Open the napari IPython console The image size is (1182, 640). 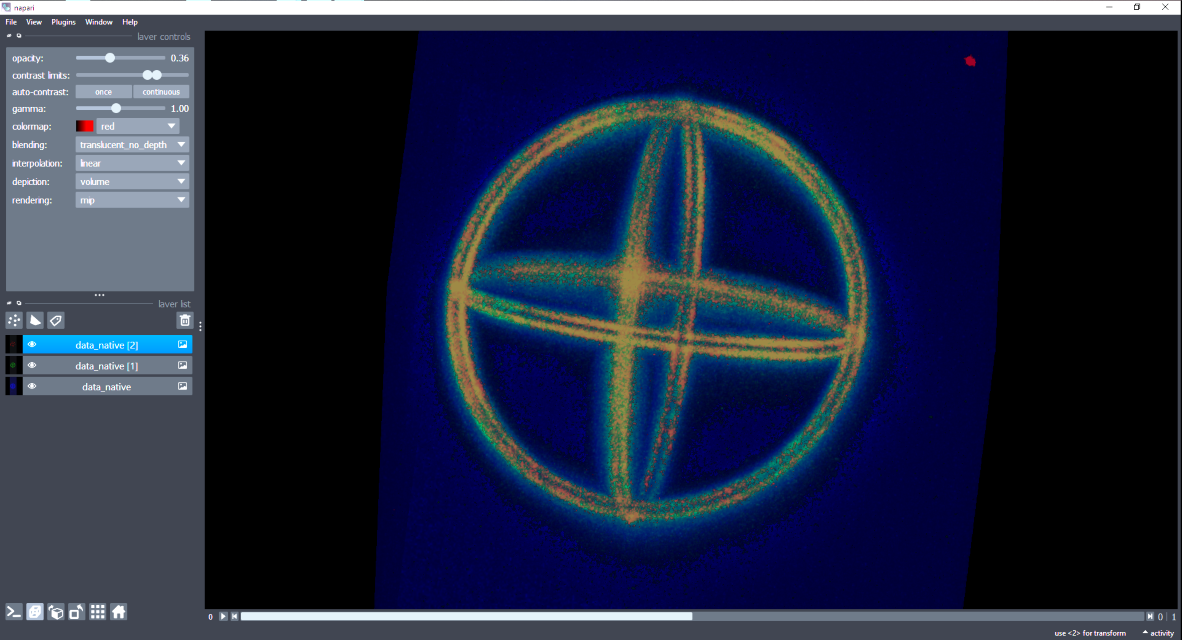coord(14,611)
